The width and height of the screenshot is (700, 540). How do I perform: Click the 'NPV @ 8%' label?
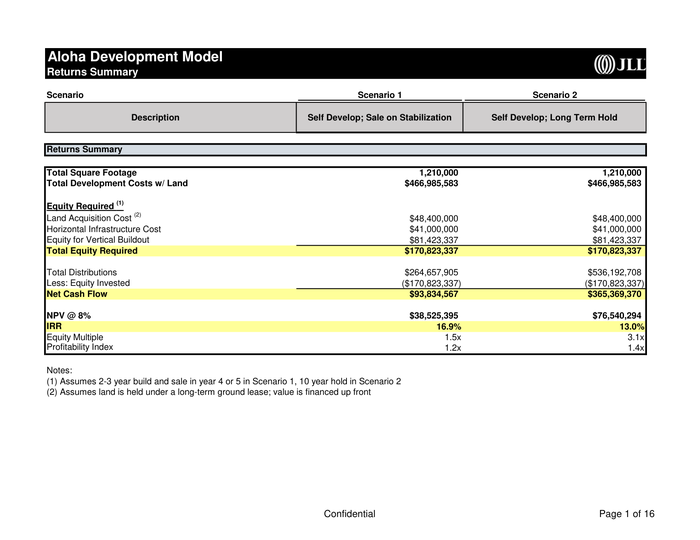[x=69, y=316]
